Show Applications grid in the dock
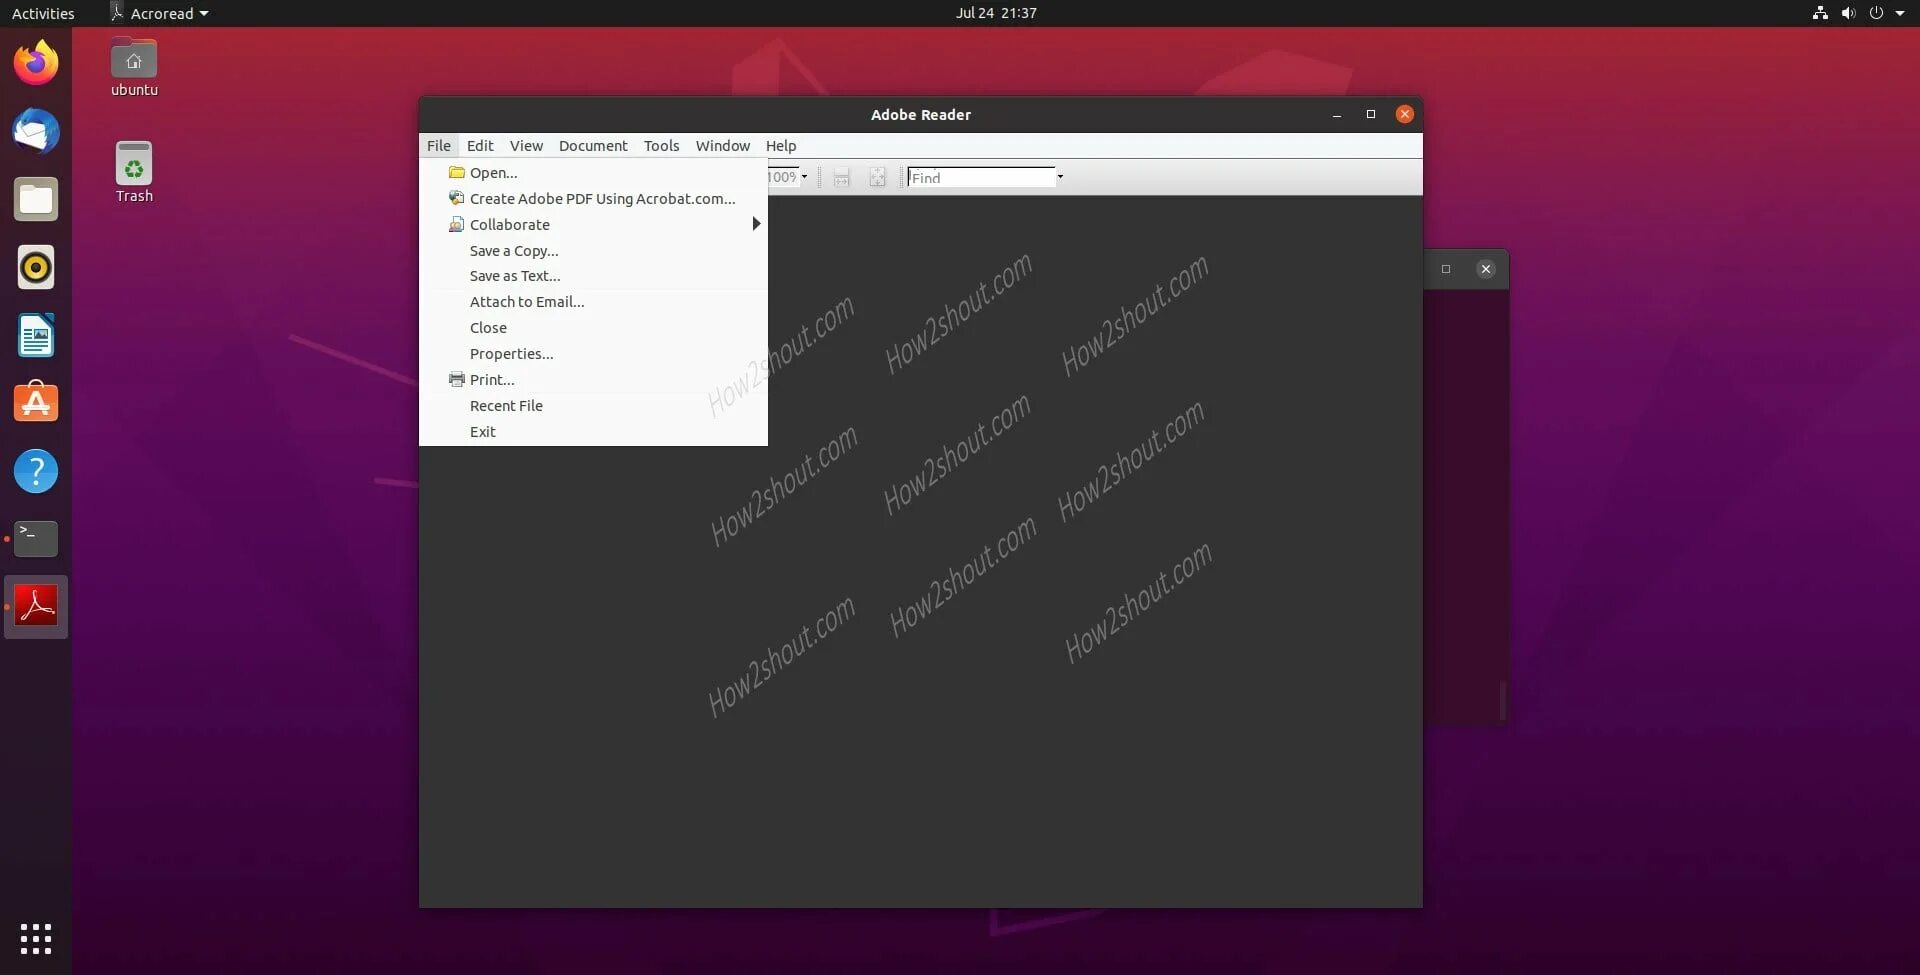Viewport: 1920px width, 975px height. [36, 939]
